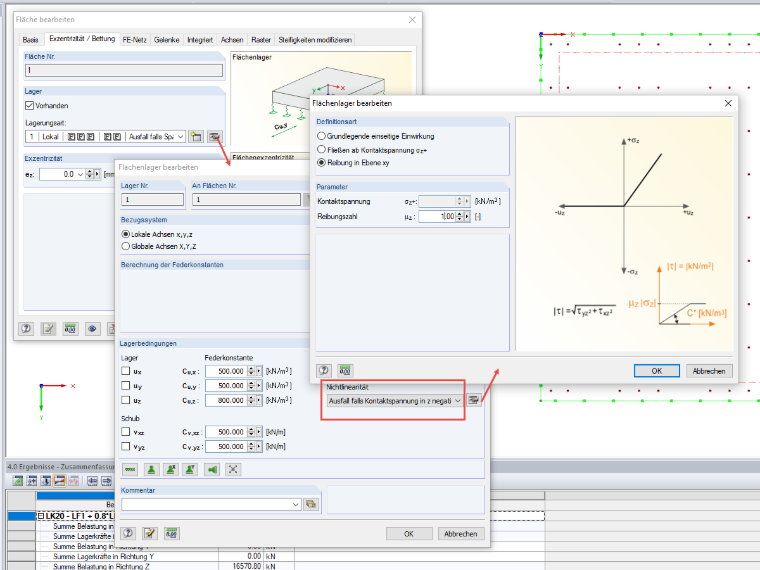Select Fließen ab Kontaktspannung radio option

click(321, 149)
